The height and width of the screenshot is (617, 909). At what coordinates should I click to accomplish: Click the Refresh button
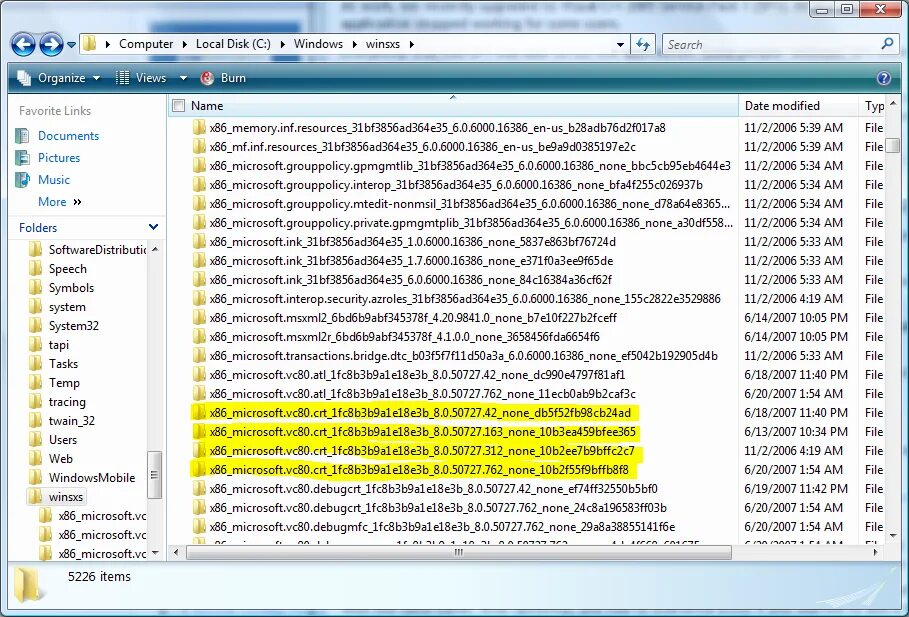(x=643, y=44)
